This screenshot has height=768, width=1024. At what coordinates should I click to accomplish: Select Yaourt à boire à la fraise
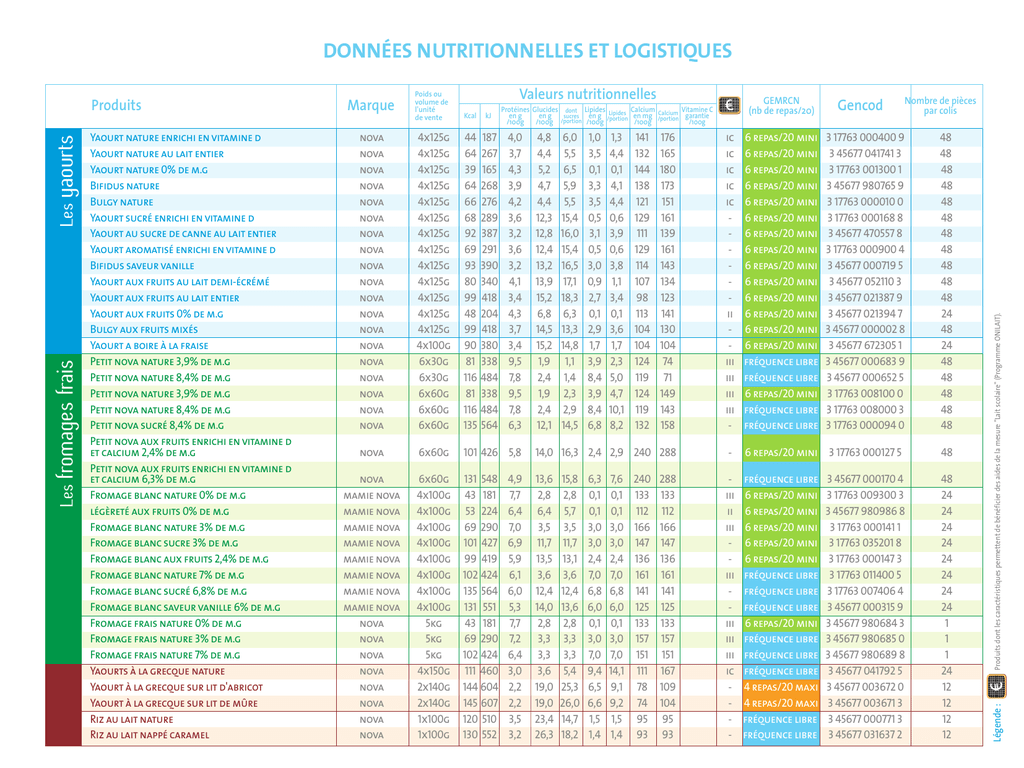pyautogui.click(x=149, y=346)
